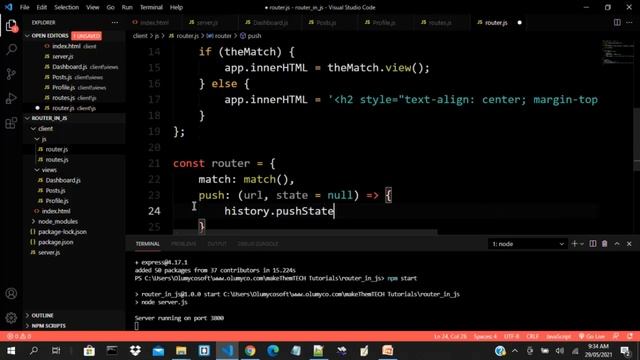The height and width of the screenshot is (360, 640).
Task: Click the UTF-8 encoding indicator
Action: (511, 336)
